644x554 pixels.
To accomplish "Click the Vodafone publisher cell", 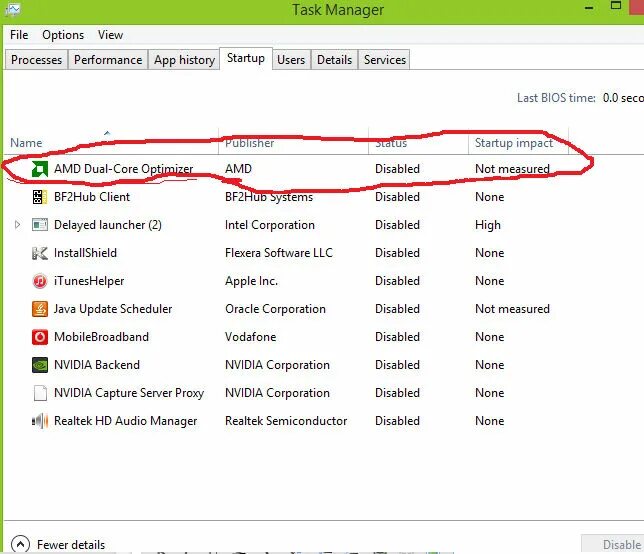I will click(251, 337).
